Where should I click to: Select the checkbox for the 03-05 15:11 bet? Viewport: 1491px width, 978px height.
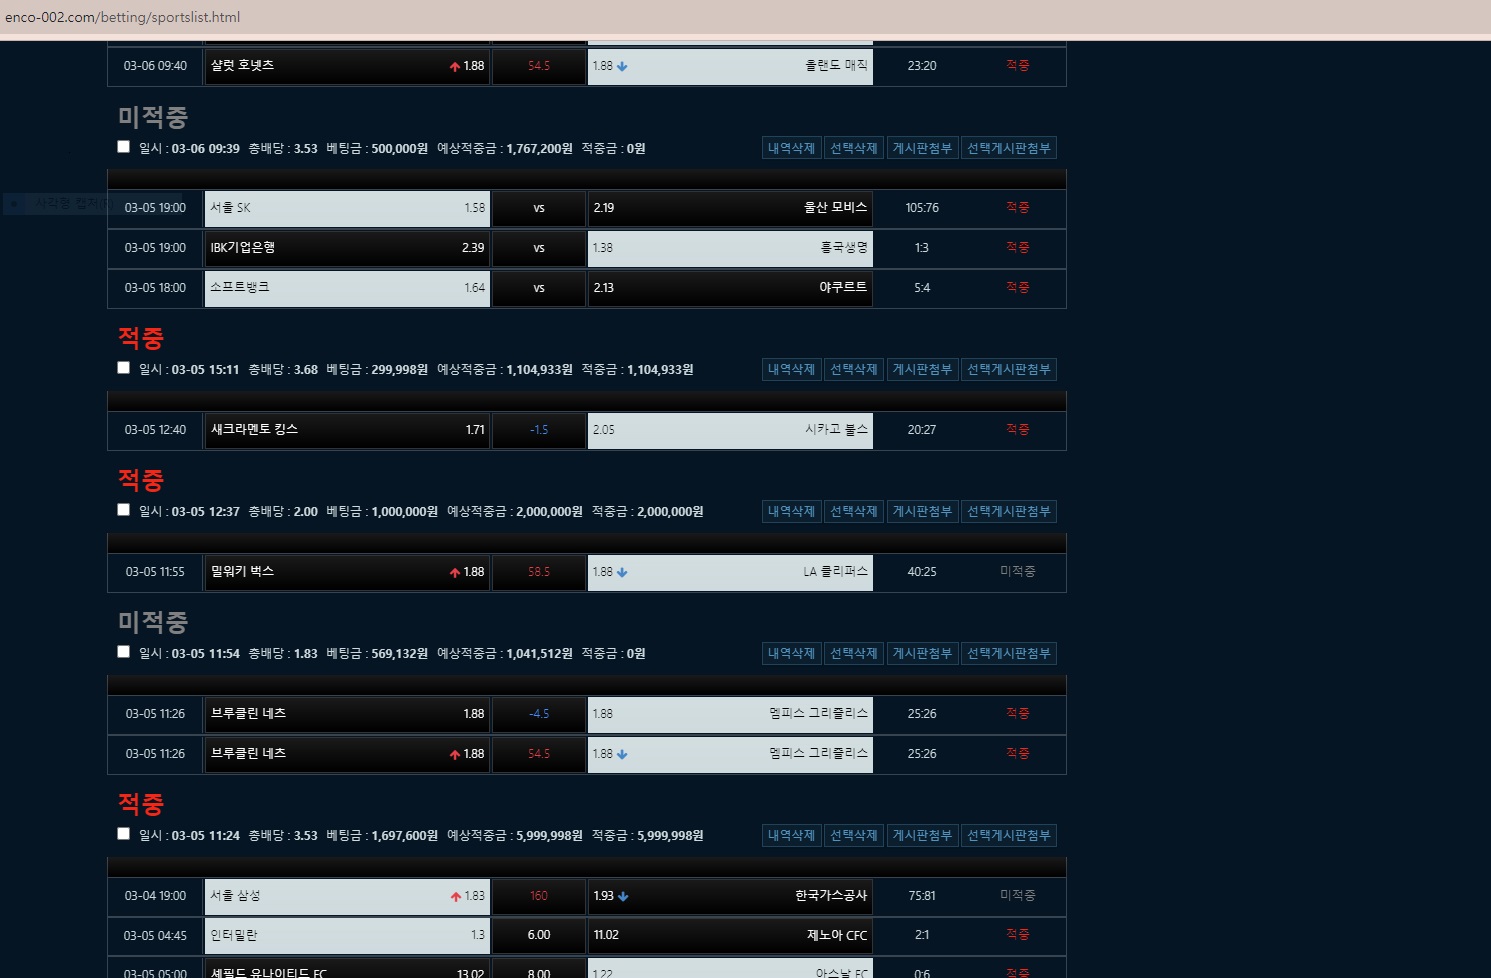123,368
